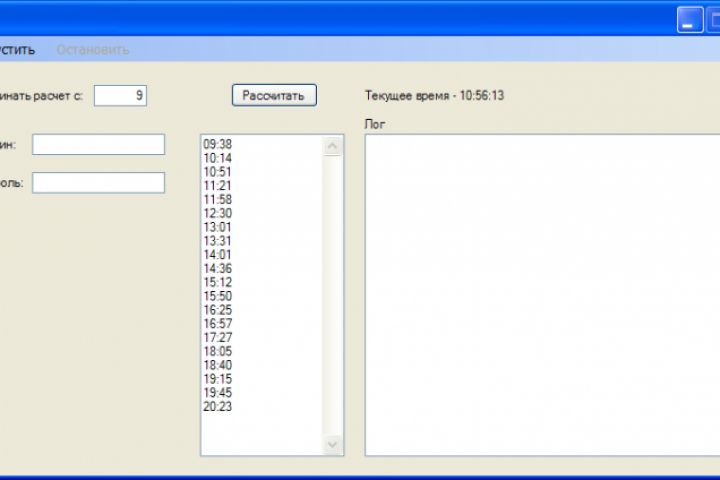Select the 20:23 list entry
The height and width of the screenshot is (480, 720).
click(218, 406)
